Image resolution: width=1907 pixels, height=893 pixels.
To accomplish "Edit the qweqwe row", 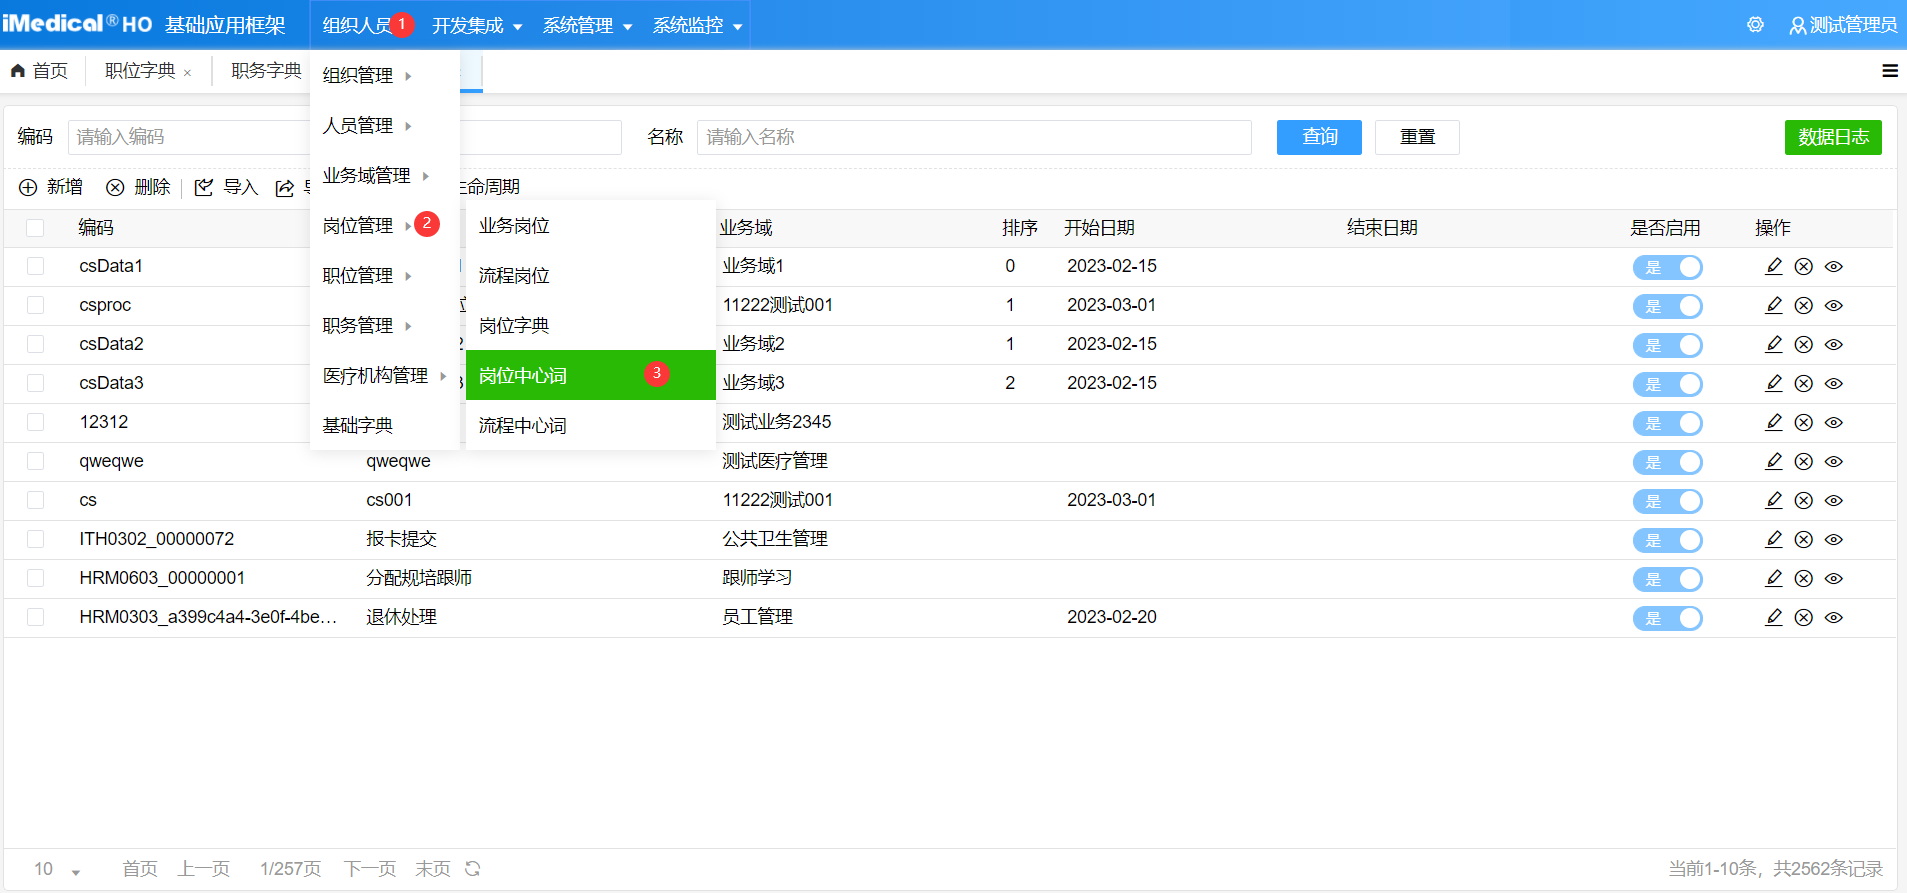I will [x=1774, y=461].
